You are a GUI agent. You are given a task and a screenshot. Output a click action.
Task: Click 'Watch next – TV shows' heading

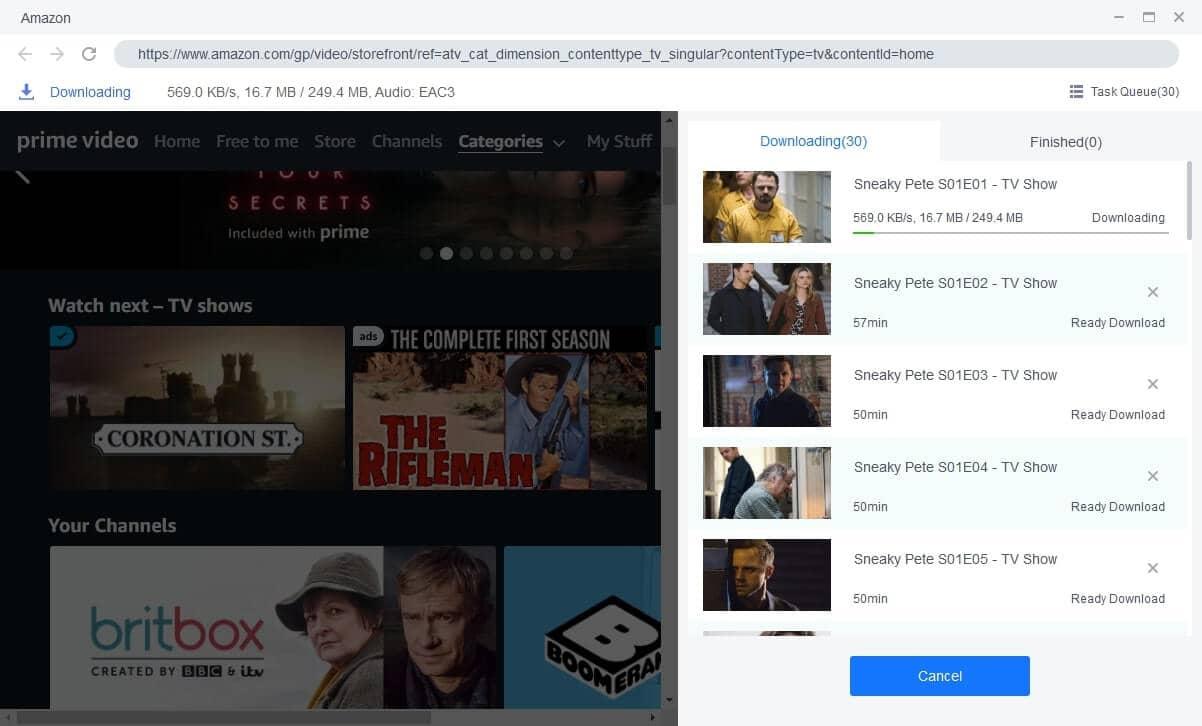[150, 306]
